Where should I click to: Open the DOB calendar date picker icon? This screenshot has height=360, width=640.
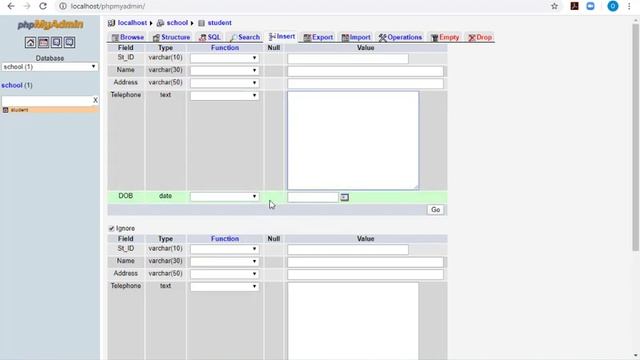[x=344, y=197]
